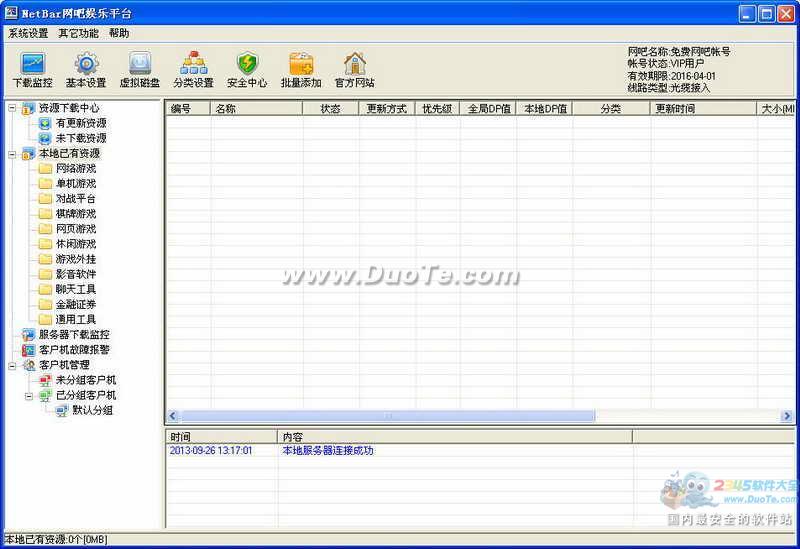Viewport: 800px width, 549px height.
Task: Collapse the 客户机管理 tree node
Action: pos(12,365)
